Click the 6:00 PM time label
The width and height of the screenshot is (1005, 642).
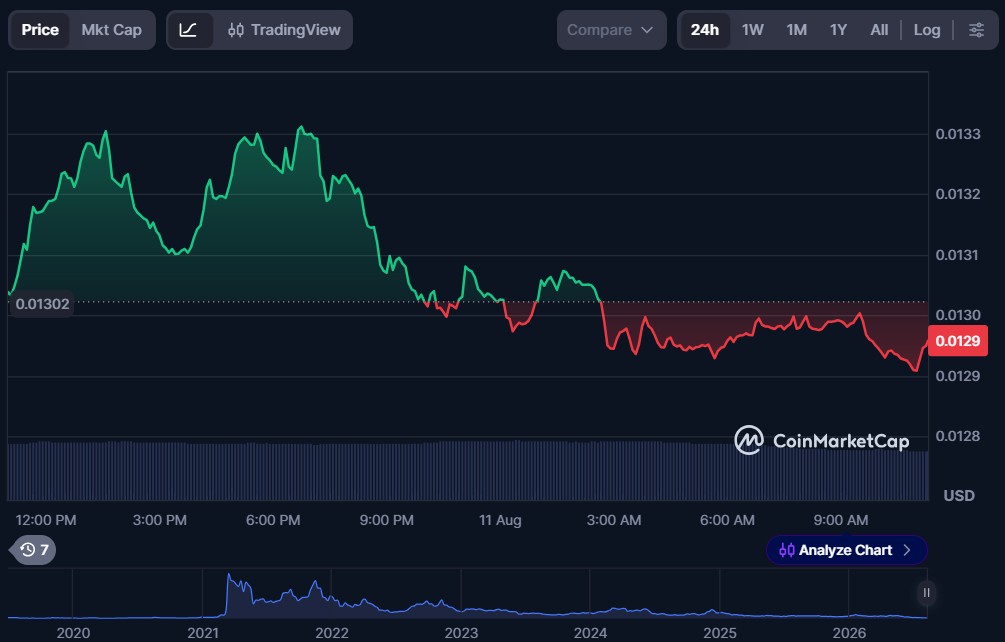click(x=273, y=520)
